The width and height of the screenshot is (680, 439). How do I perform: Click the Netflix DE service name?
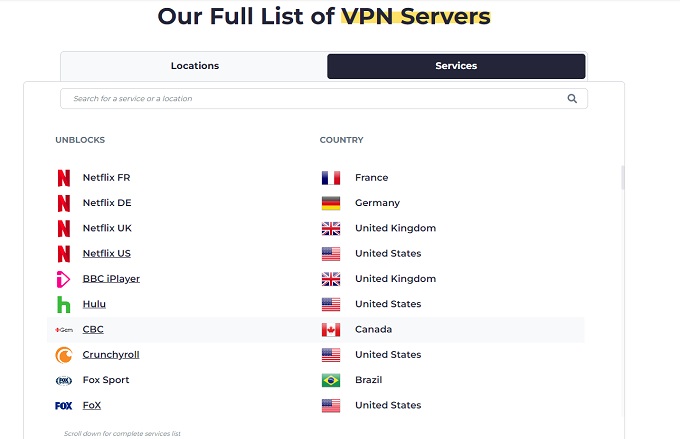107,203
